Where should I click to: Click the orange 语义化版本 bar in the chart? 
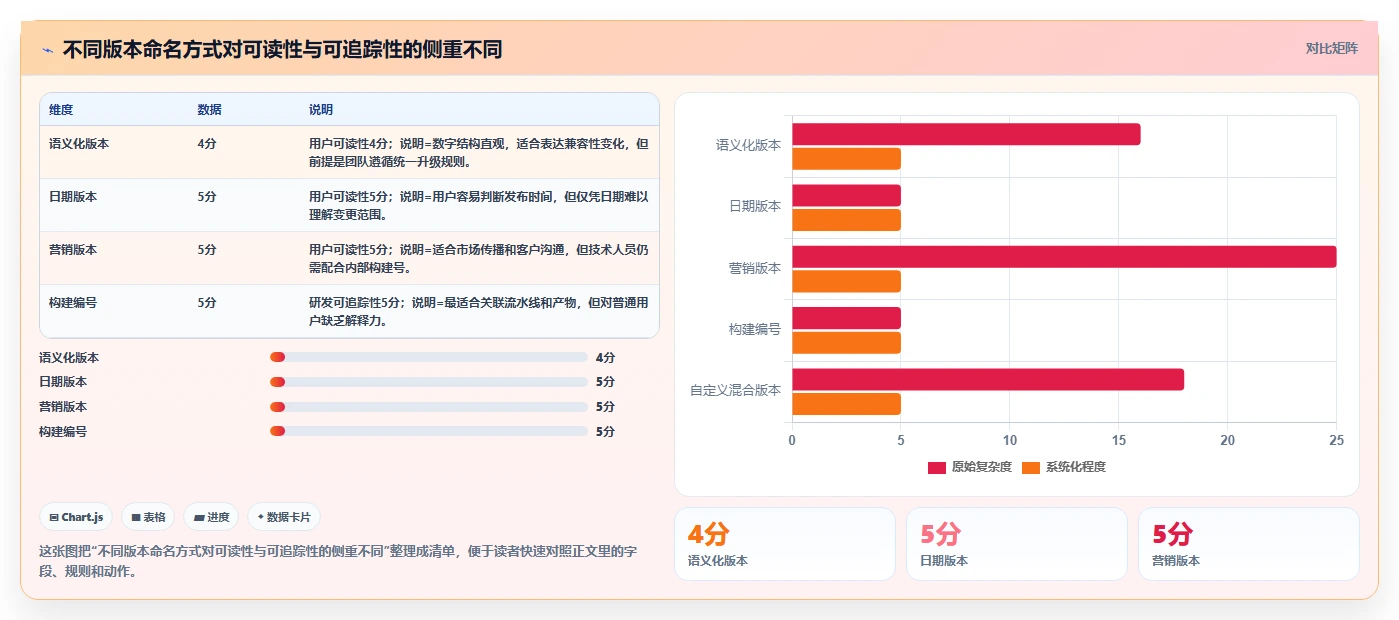(846, 159)
